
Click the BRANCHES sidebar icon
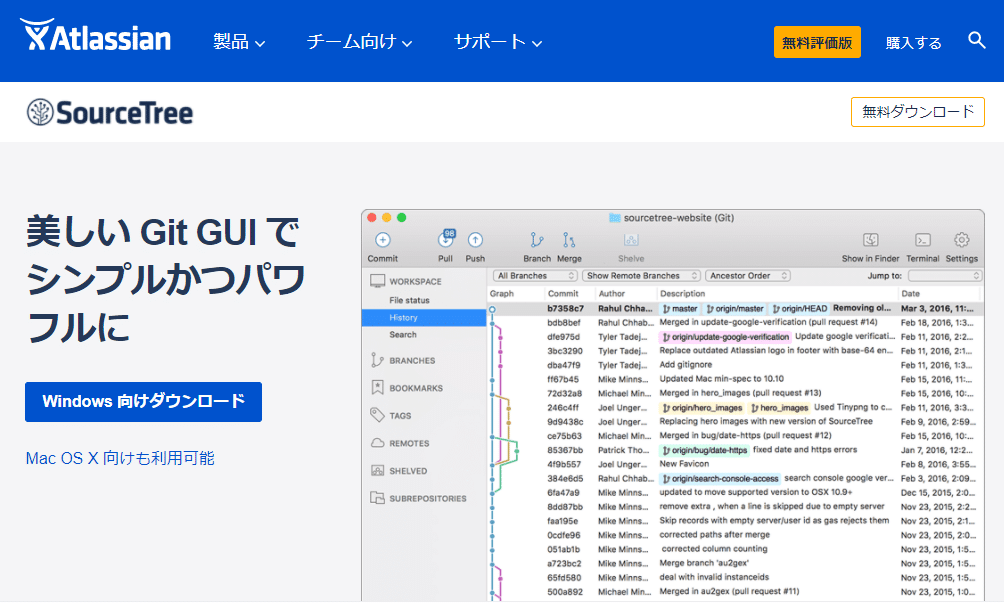377,361
